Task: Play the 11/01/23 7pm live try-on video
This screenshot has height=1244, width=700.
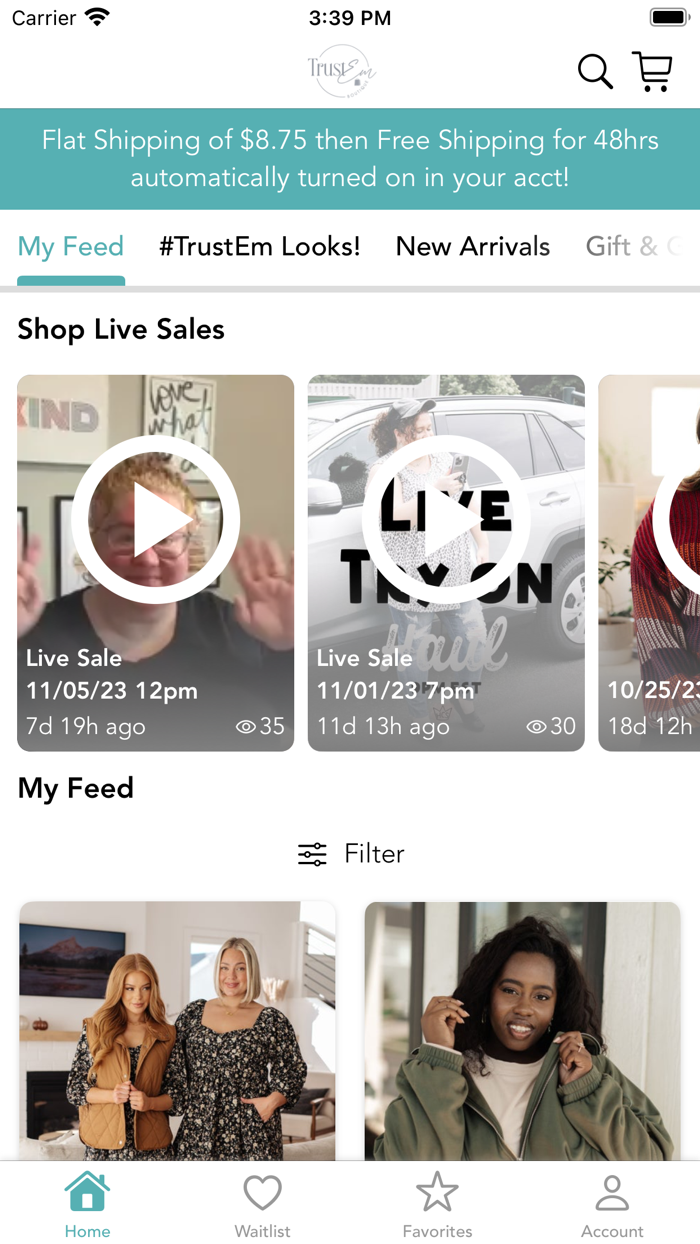Action: (446, 520)
